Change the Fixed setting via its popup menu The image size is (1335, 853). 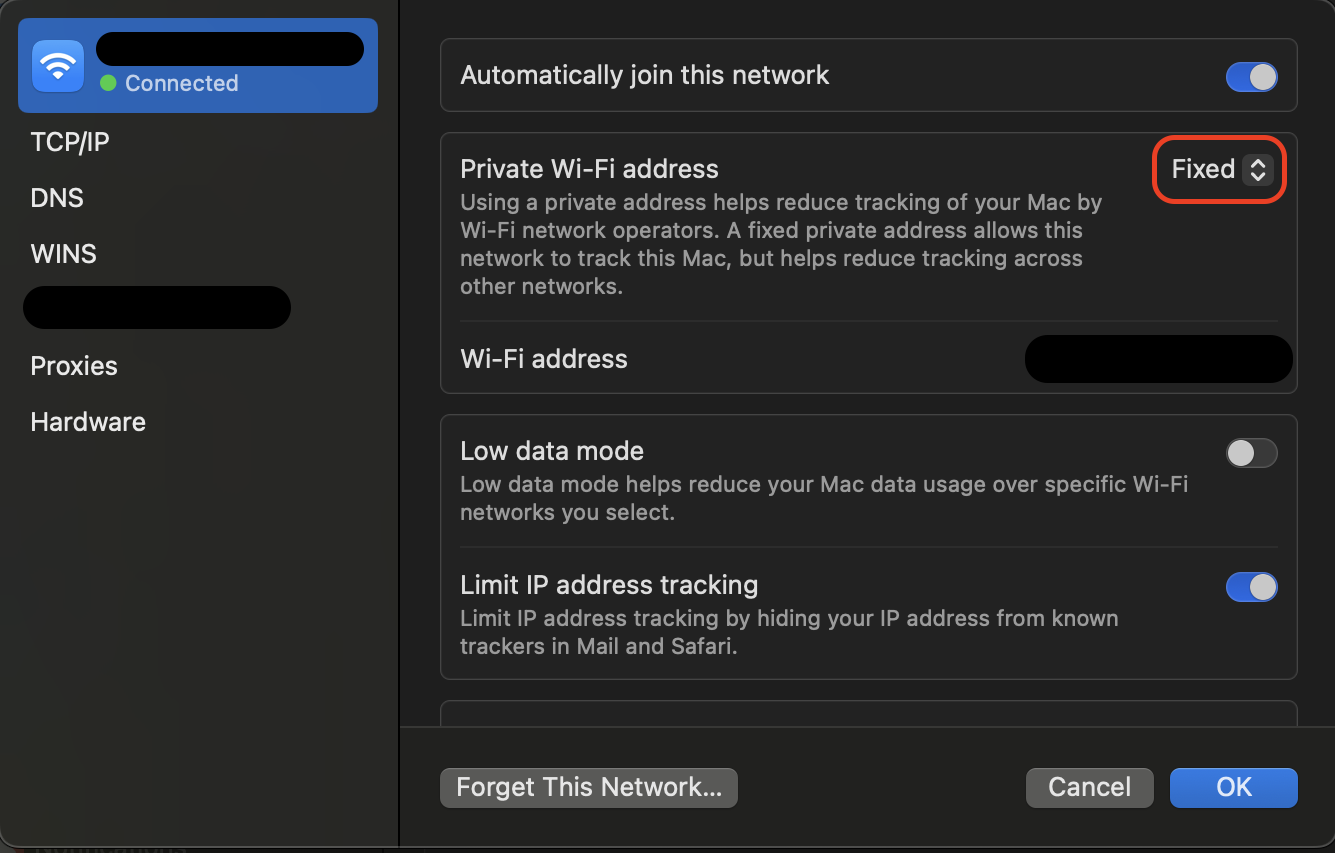1218,169
